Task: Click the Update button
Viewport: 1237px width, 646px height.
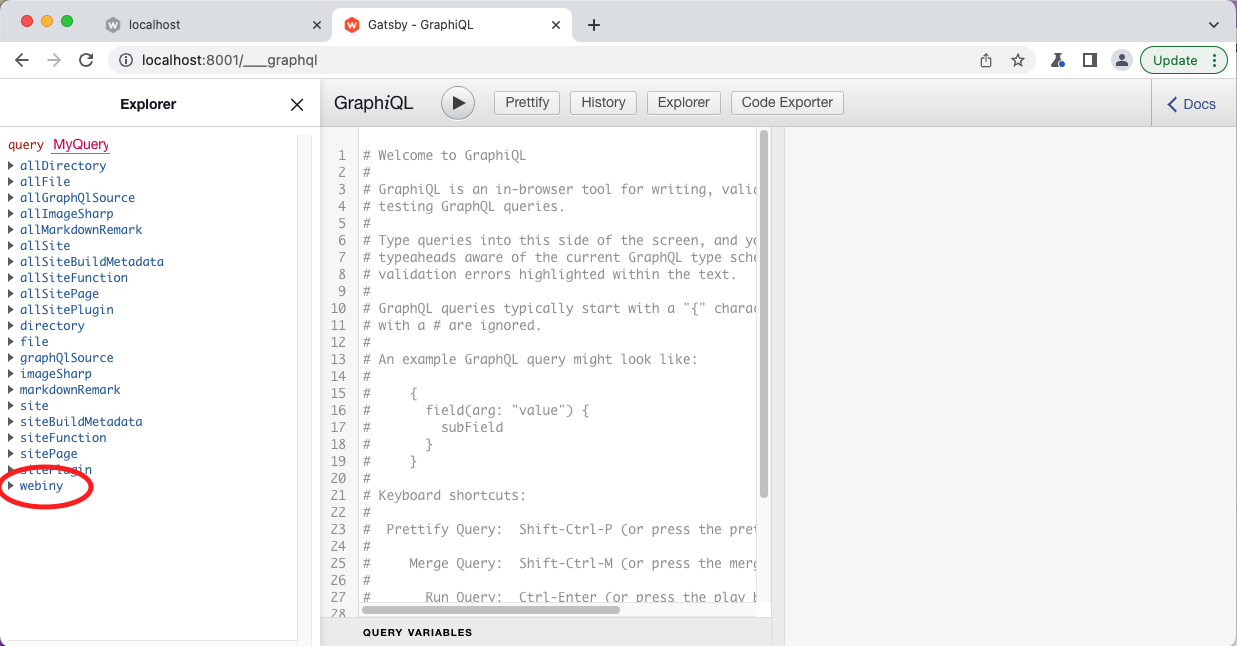Action: [1176, 60]
